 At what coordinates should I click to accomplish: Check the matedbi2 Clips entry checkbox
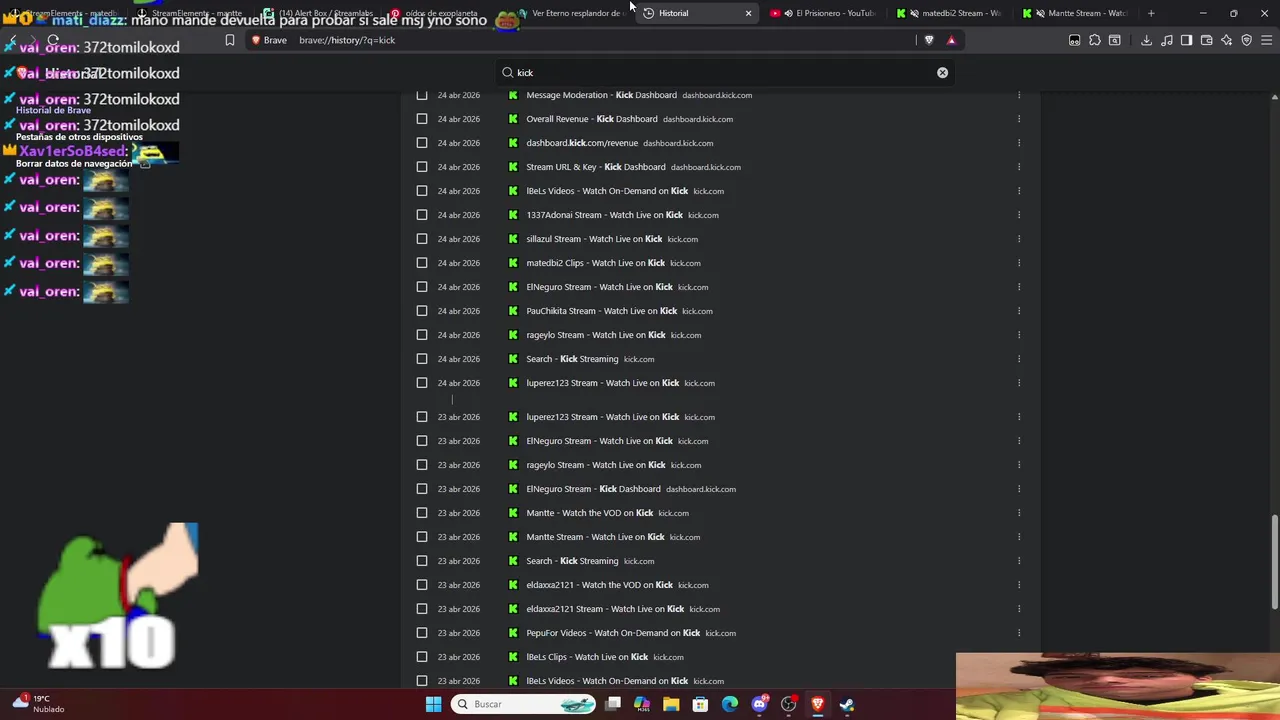click(421, 263)
